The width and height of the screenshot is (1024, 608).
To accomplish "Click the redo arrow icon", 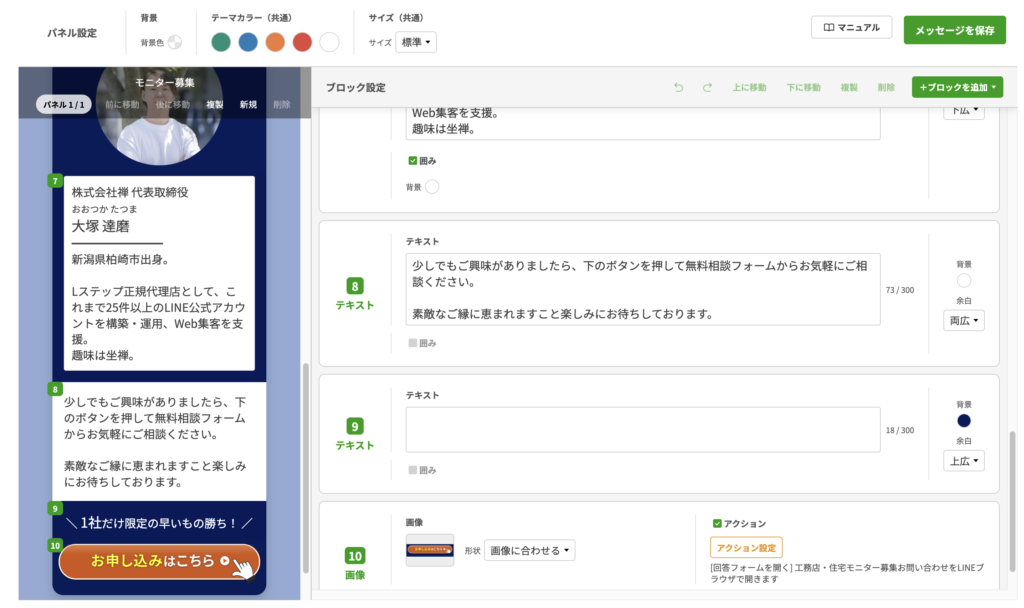I will click(707, 88).
